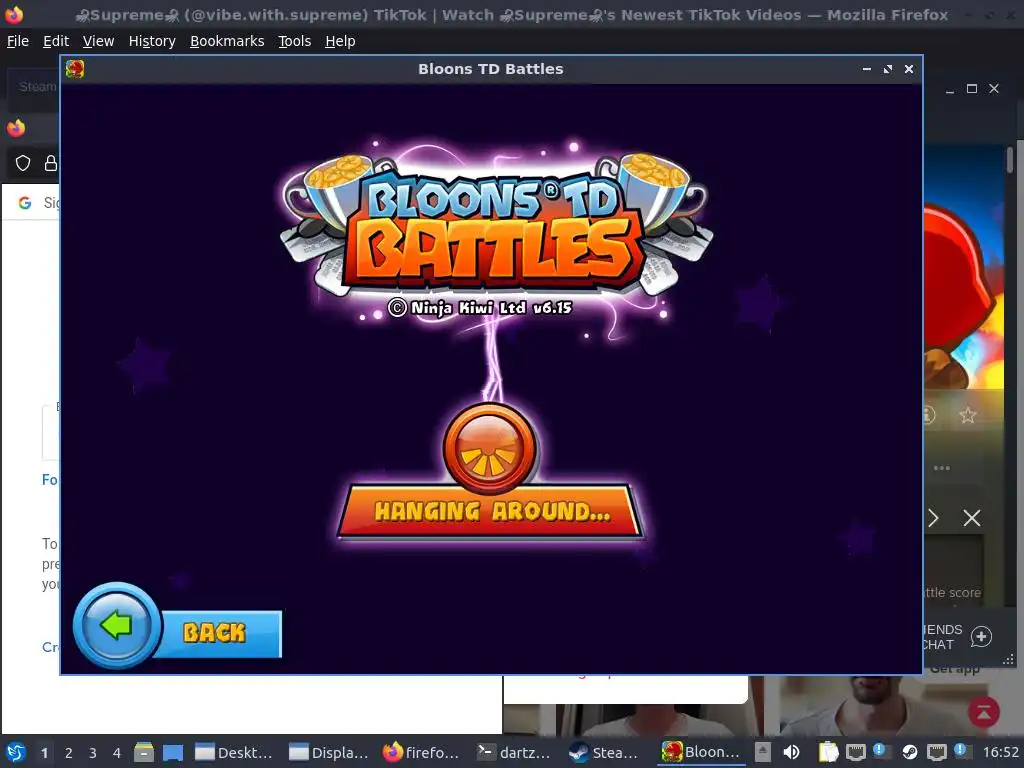Open the start menu bird icon
The width and height of the screenshot is (1024, 768).
16,752
